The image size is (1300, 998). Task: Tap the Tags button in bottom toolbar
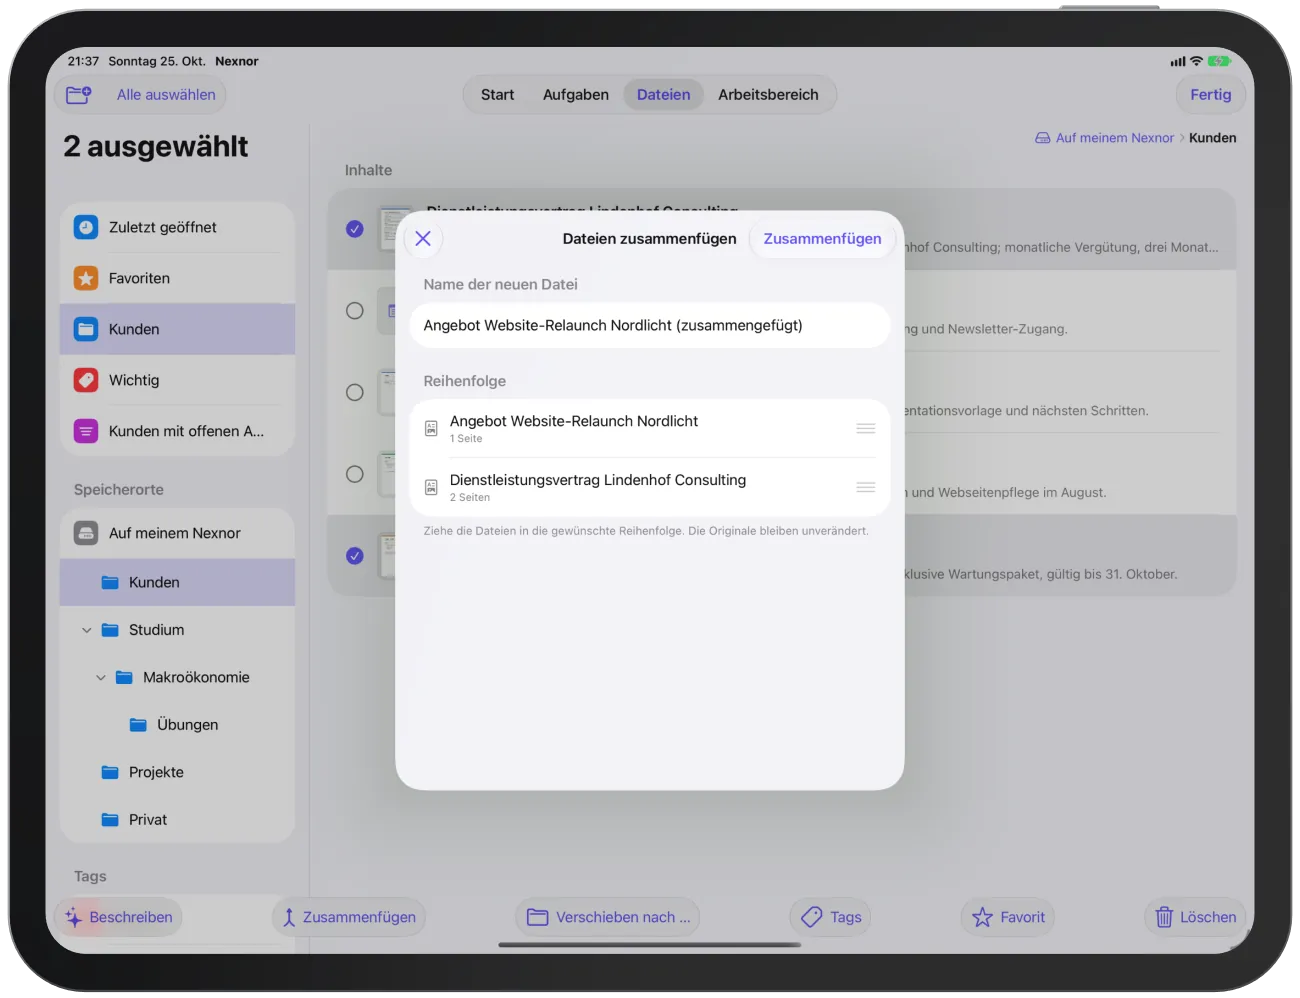pyautogui.click(x=831, y=917)
